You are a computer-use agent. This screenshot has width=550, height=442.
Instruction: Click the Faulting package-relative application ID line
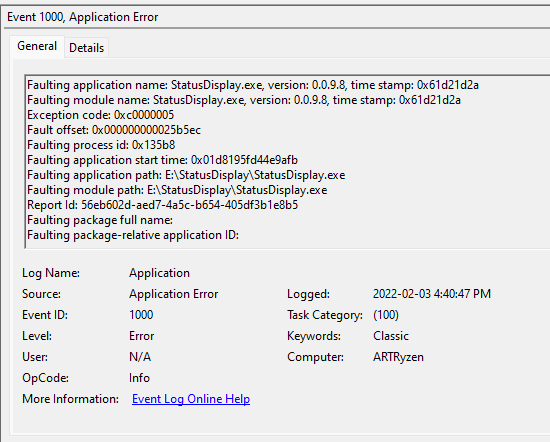(x=133, y=235)
